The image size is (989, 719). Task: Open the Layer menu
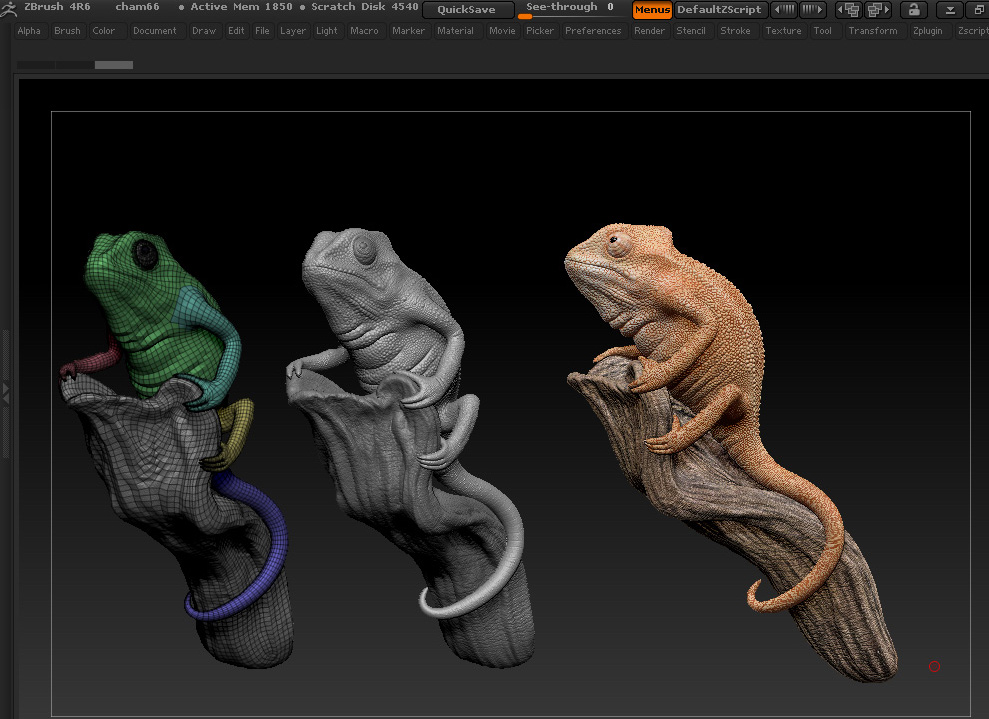[x=293, y=30]
